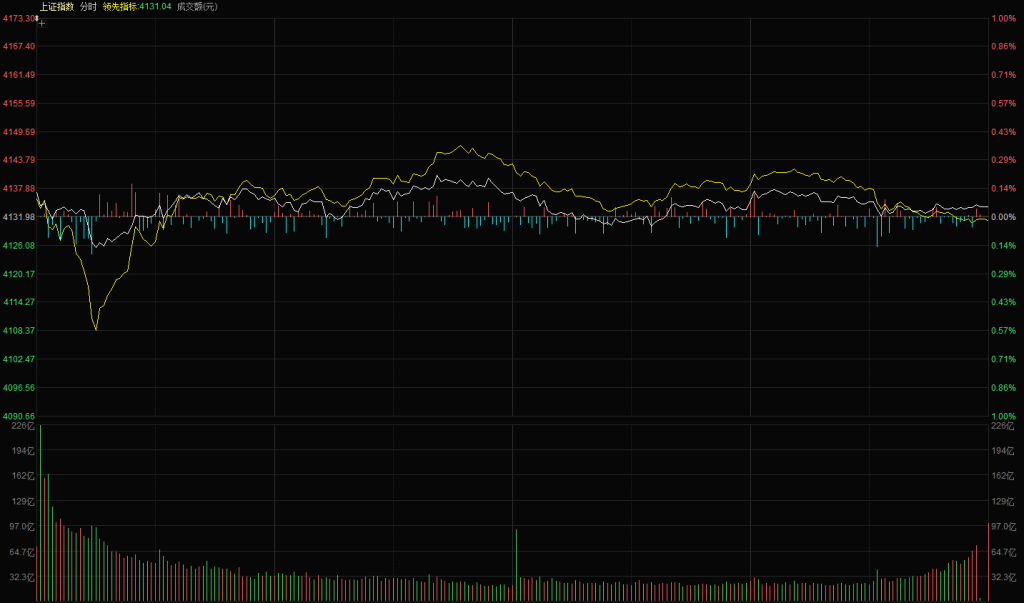
Task: Click the highest peak of the yellow line
Action: tap(460, 146)
